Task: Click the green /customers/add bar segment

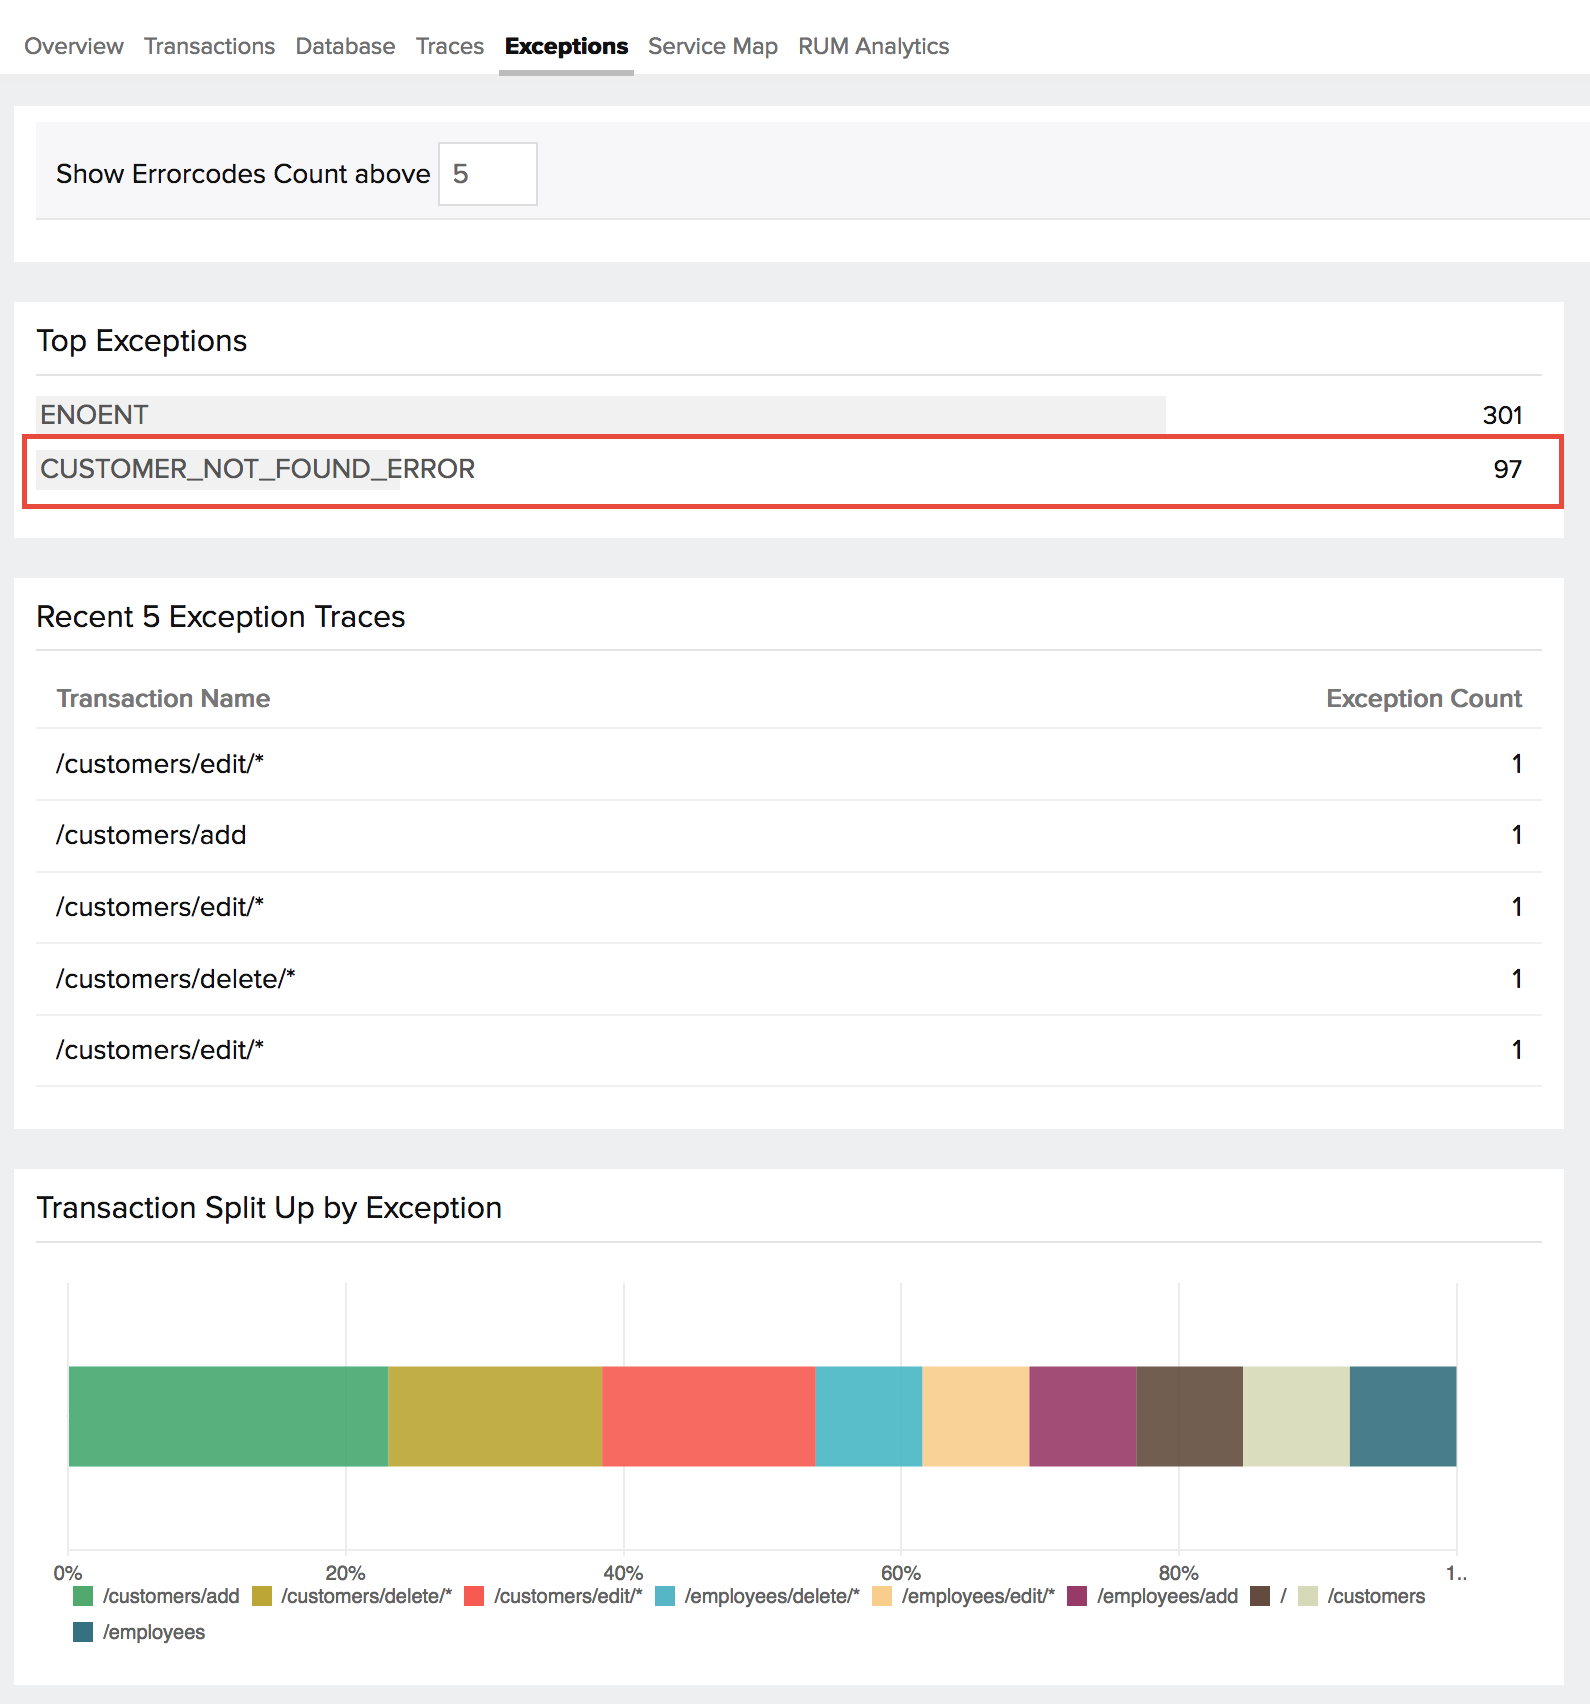Action: 228,1416
